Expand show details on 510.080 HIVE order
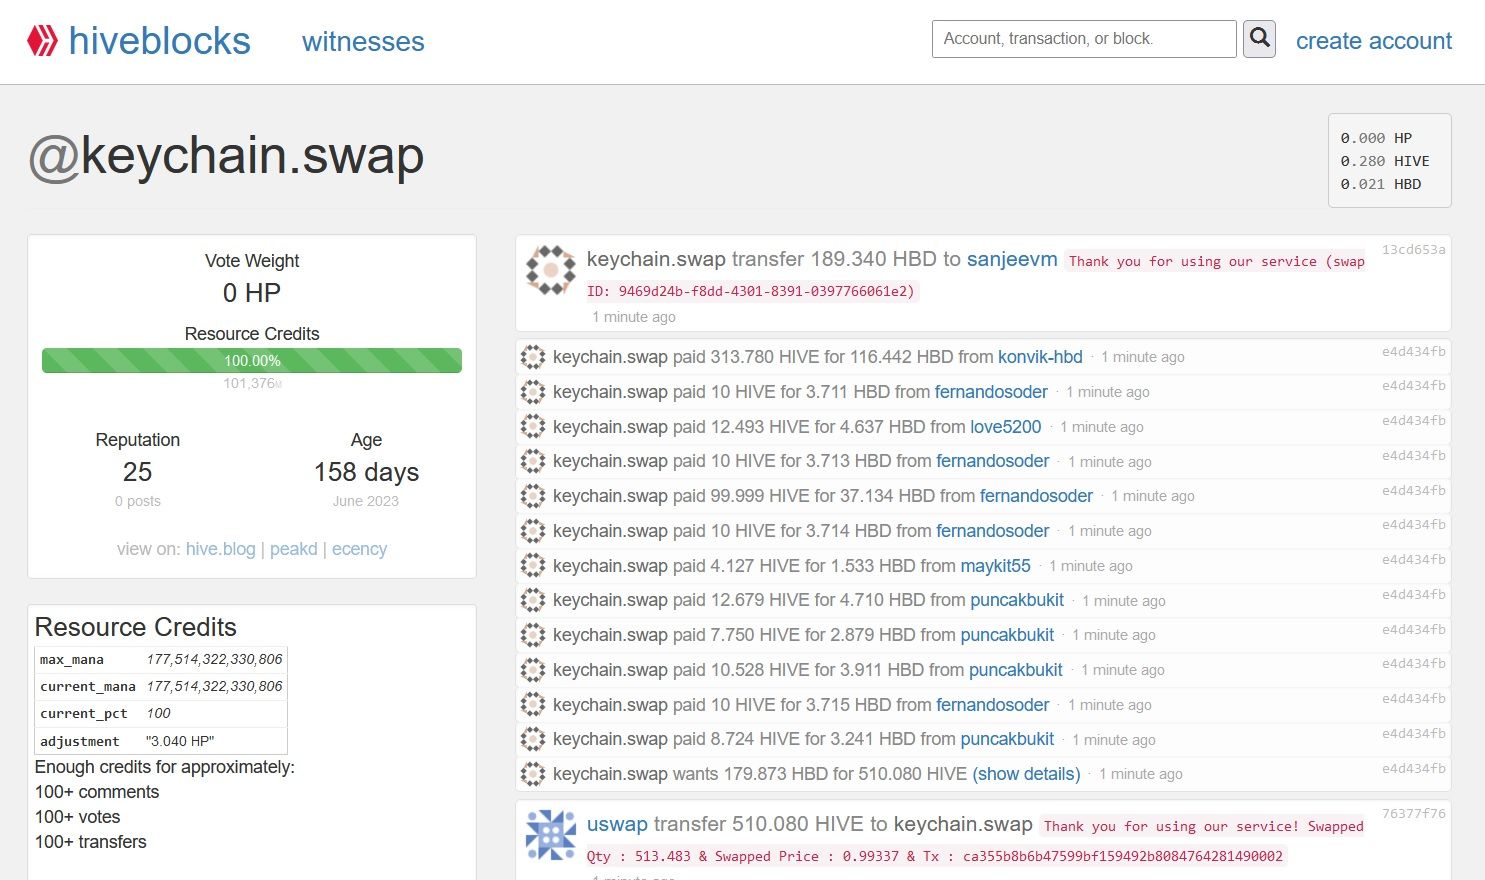1485x880 pixels. tap(1026, 774)
